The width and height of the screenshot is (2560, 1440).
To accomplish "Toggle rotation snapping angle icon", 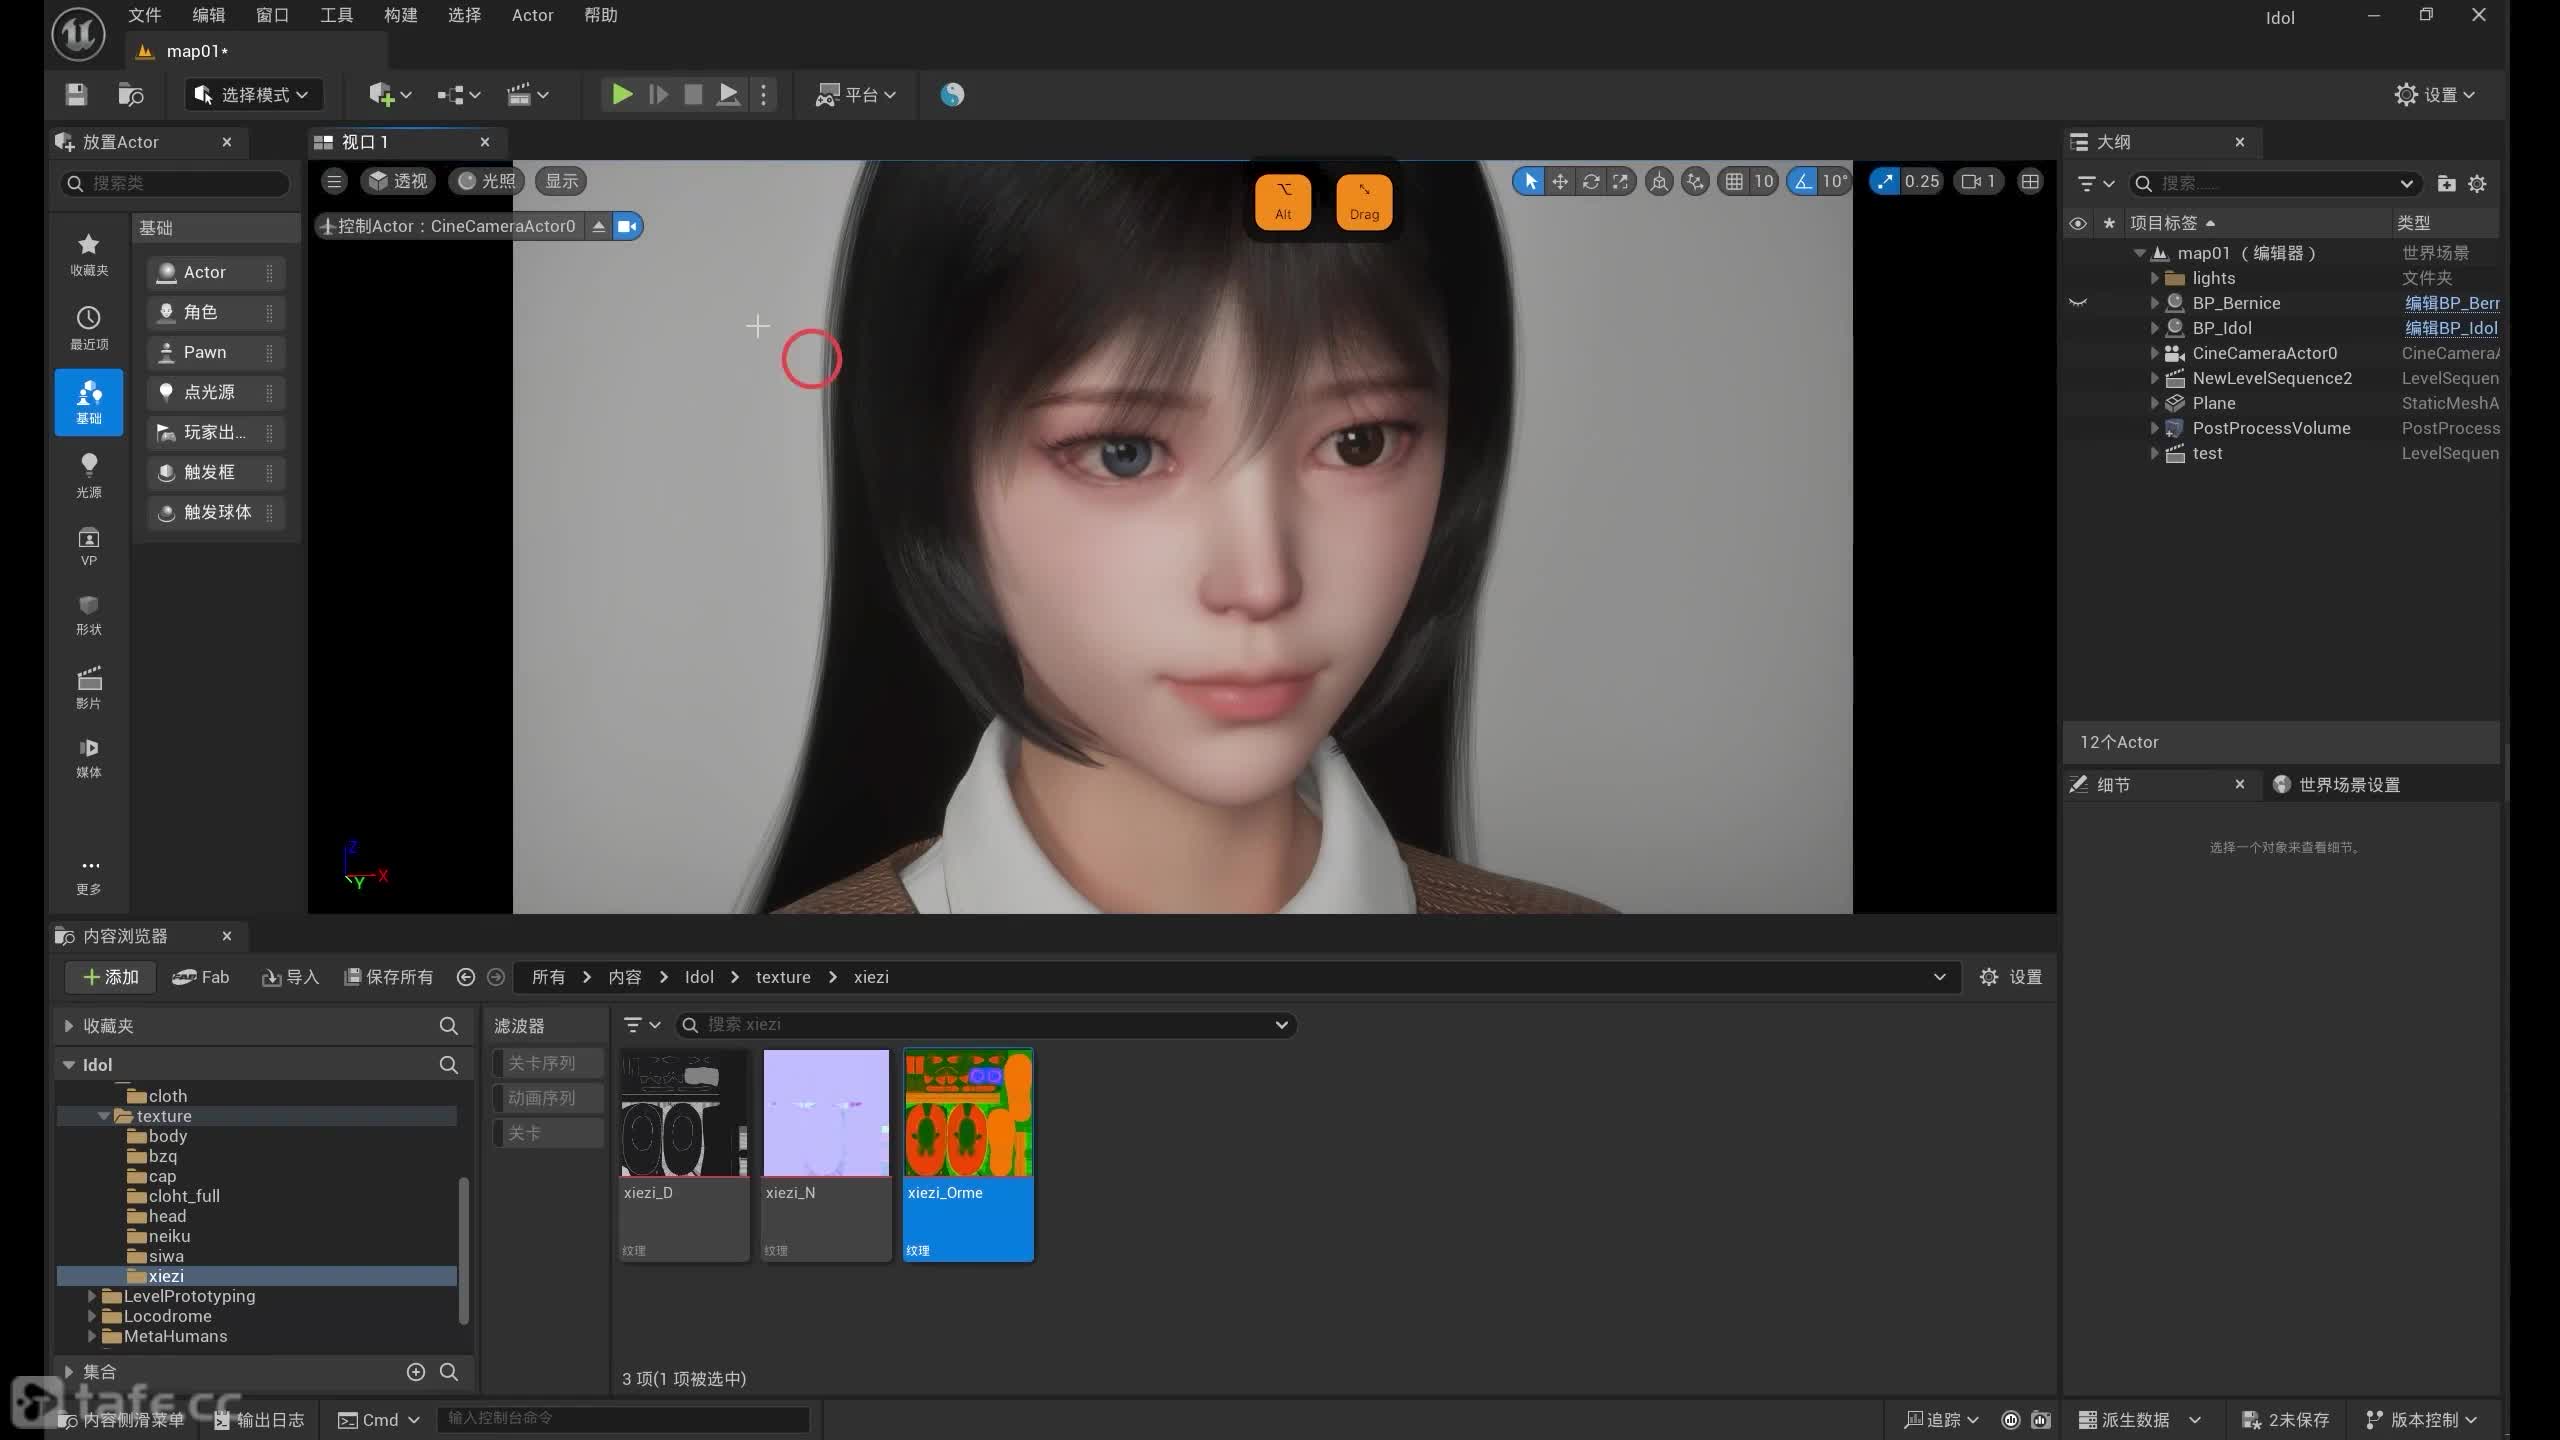I will pos(1803,181).
